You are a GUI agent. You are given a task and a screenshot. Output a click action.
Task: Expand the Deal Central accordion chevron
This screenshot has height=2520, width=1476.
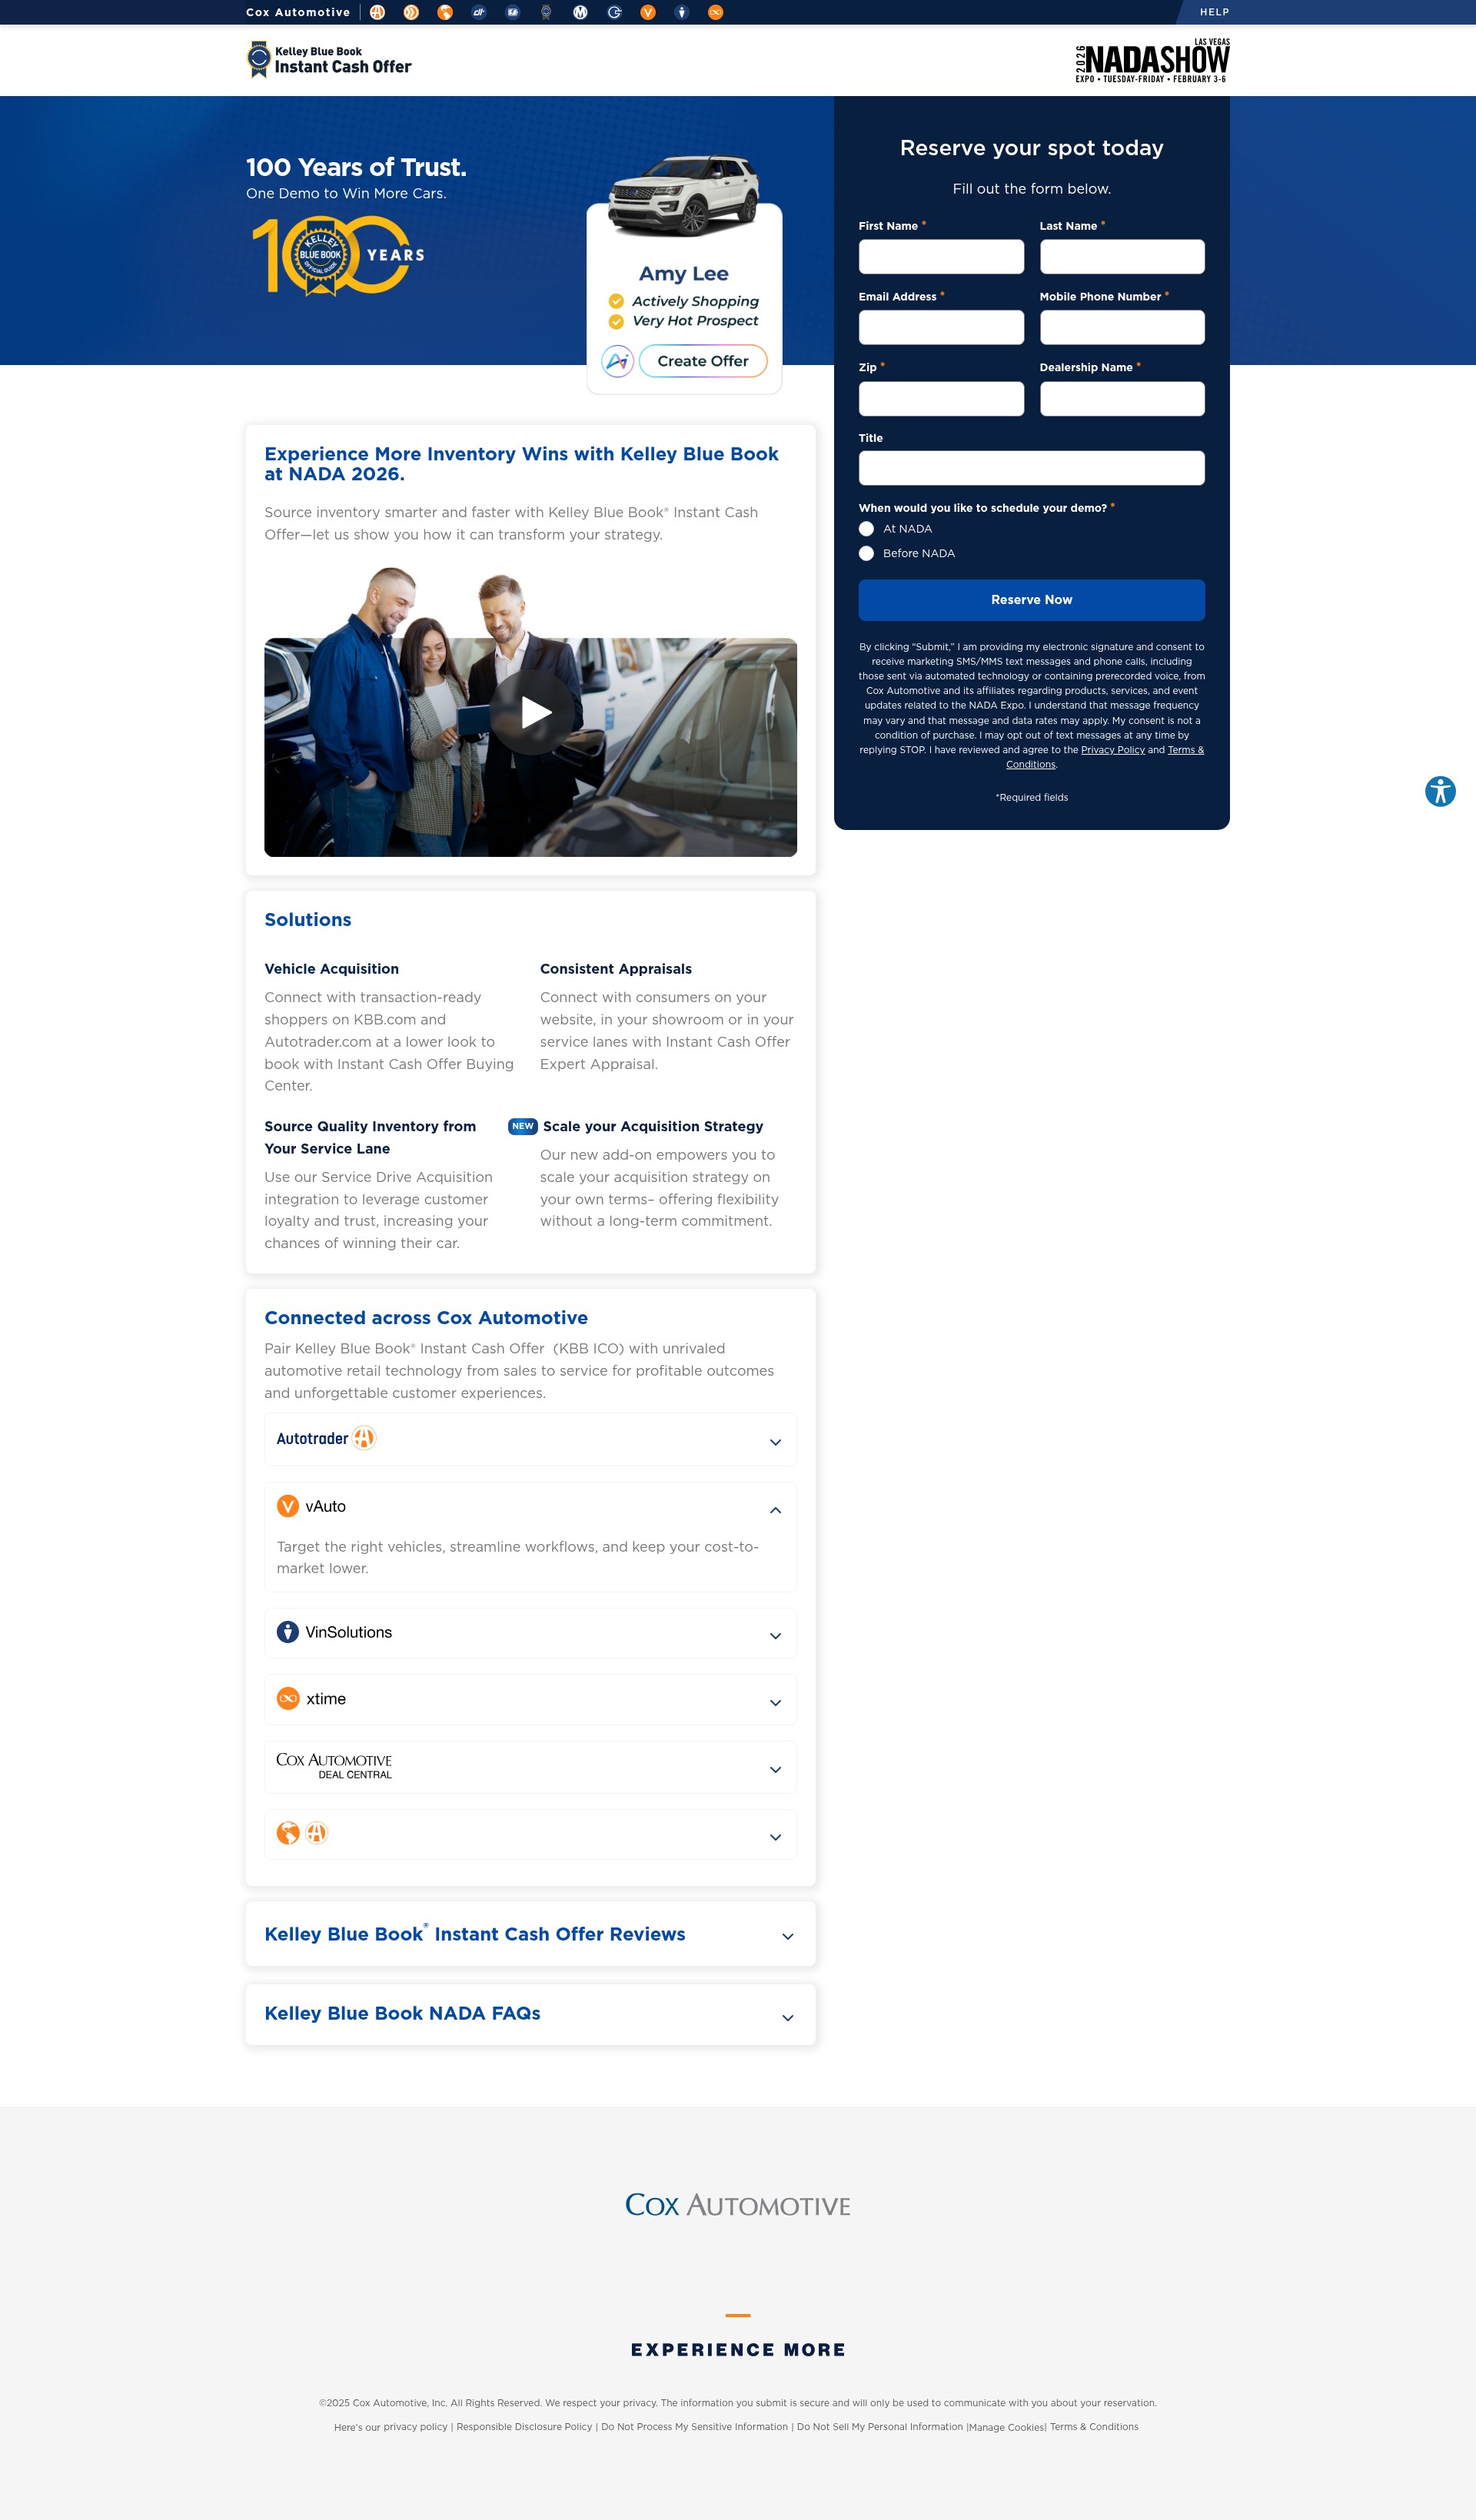(x=775, y=1769)
